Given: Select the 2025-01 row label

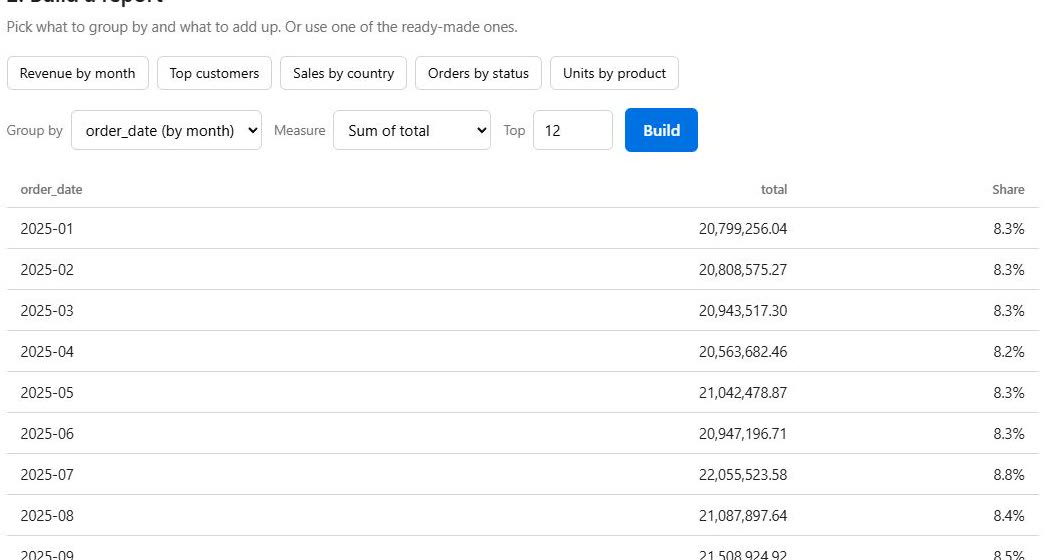Looking at the screenshot, I should 47,229.
